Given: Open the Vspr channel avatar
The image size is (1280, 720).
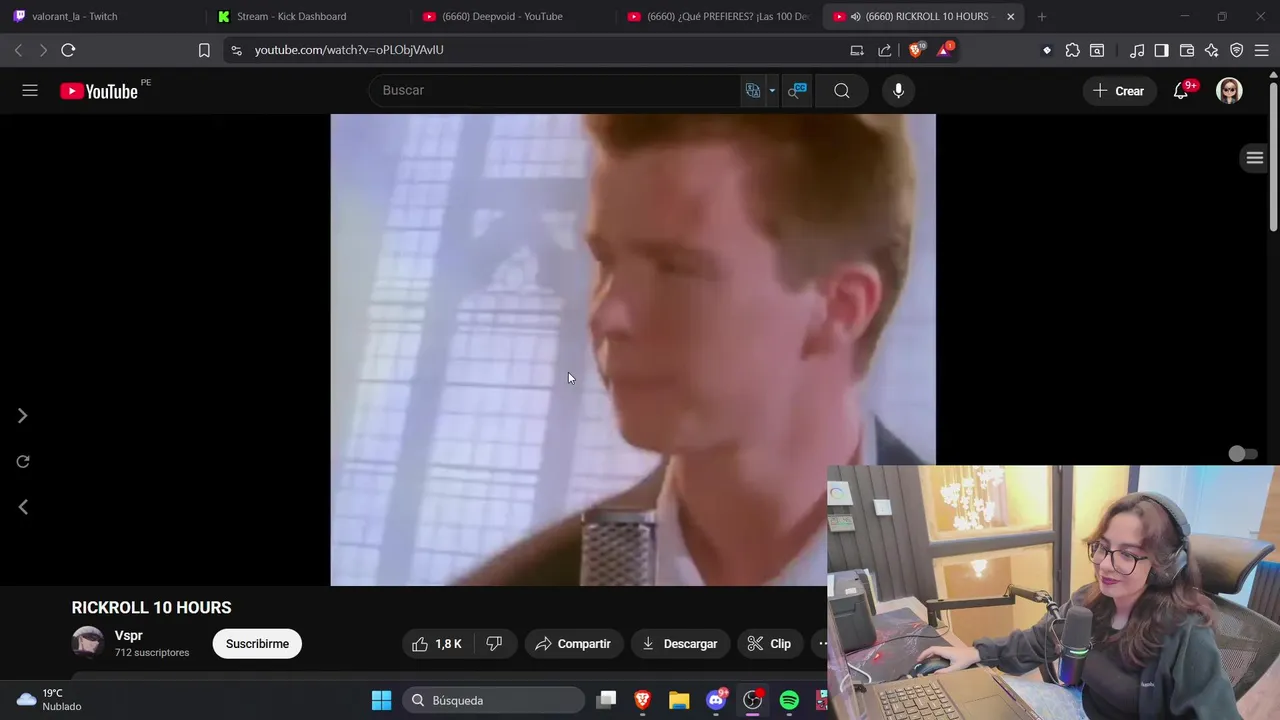Looking at the screenshot, I should pyautogui.click(x=88, y=642).
